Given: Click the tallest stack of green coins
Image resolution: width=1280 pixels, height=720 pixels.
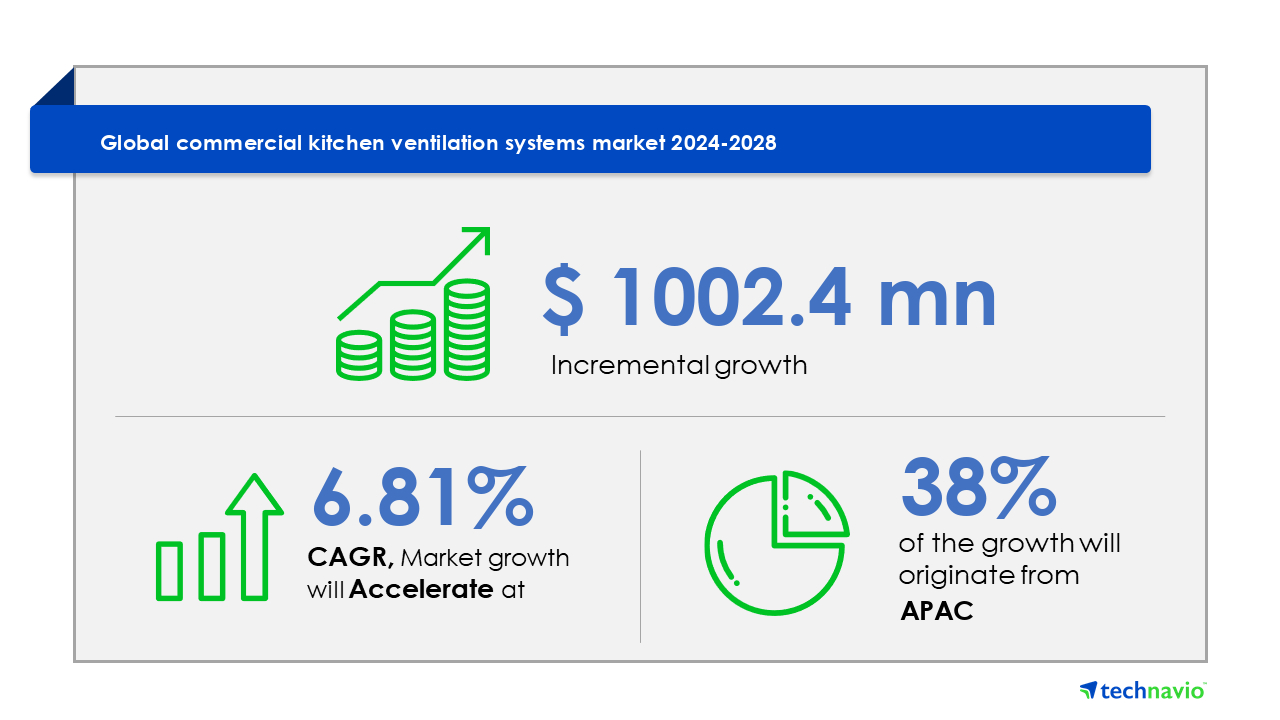Looking at the screenshot, I should point(467,330).
